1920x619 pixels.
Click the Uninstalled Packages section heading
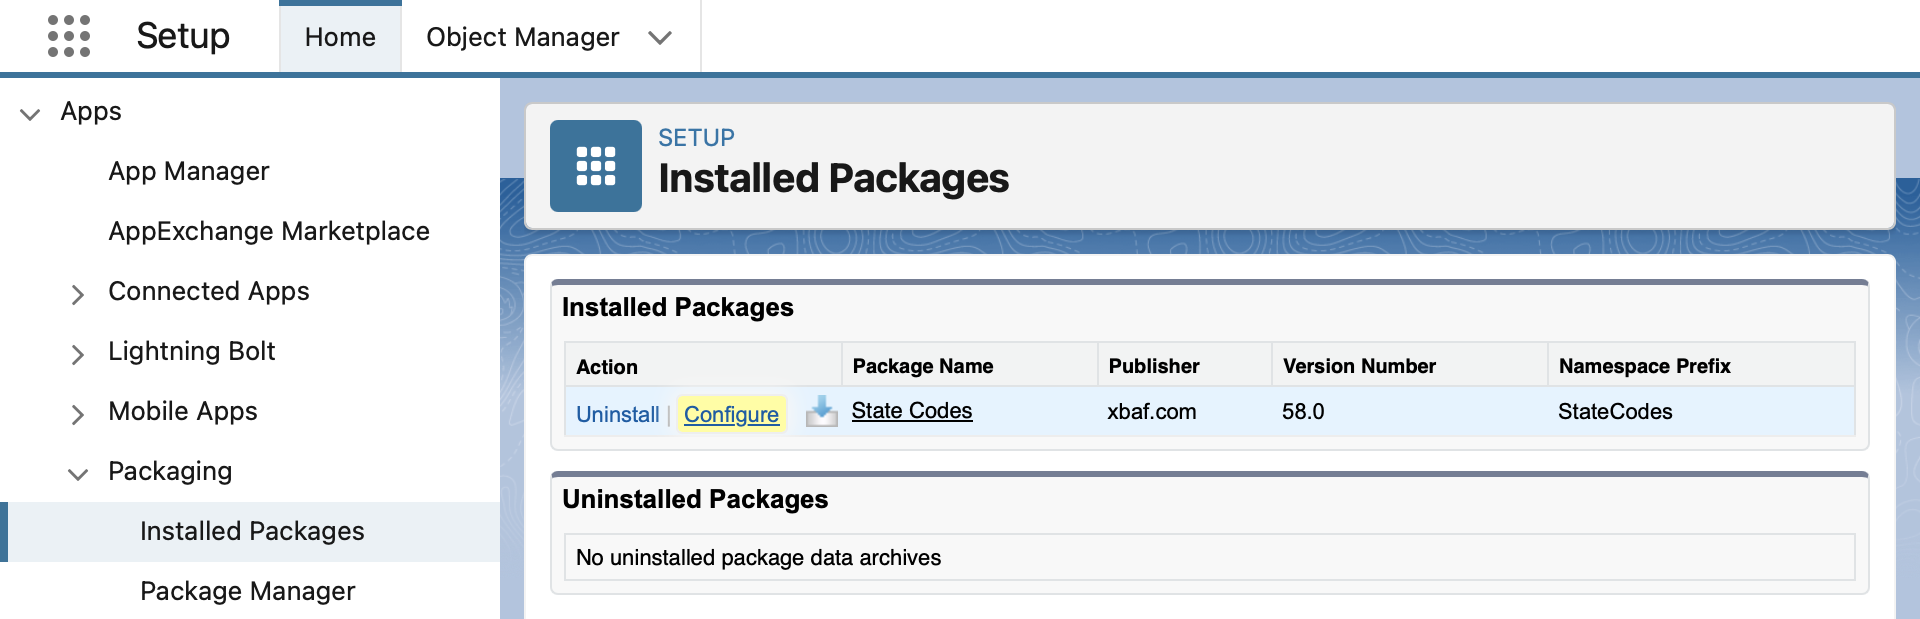point(695,499)
